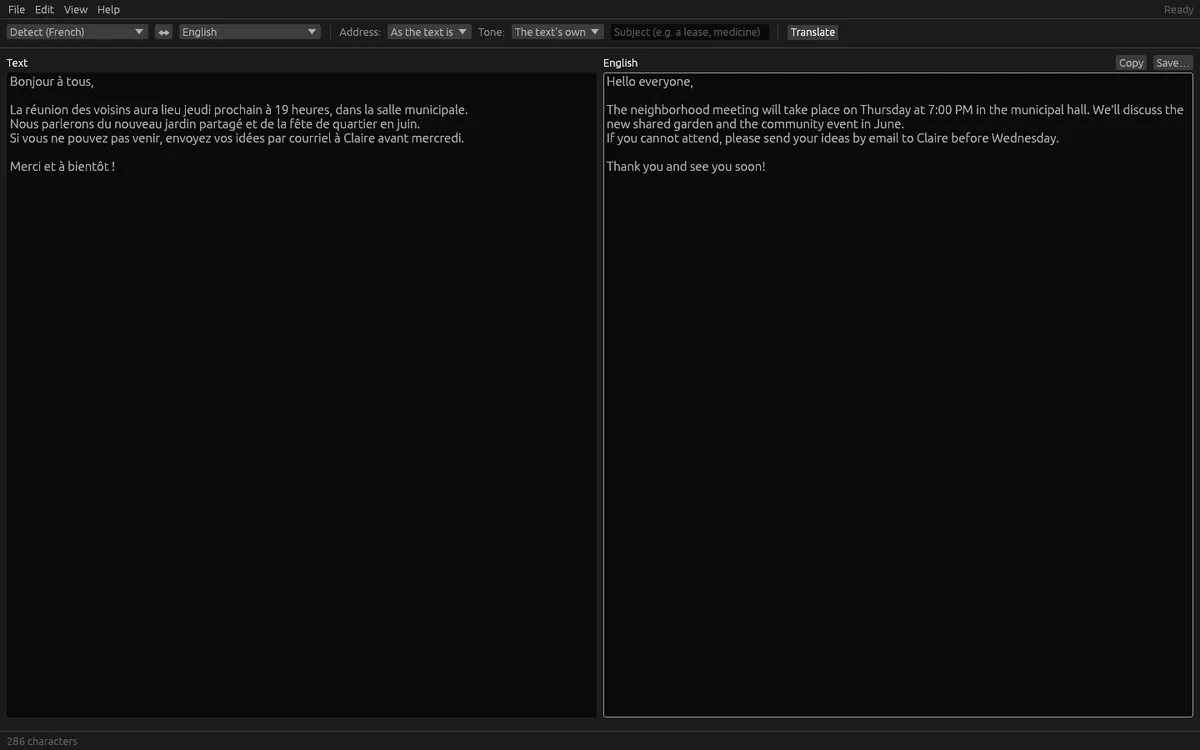Image resolution: width=1200 pixels, height=750 pixels.
Task: Swap the source and target languages
Action: point(164,32)
